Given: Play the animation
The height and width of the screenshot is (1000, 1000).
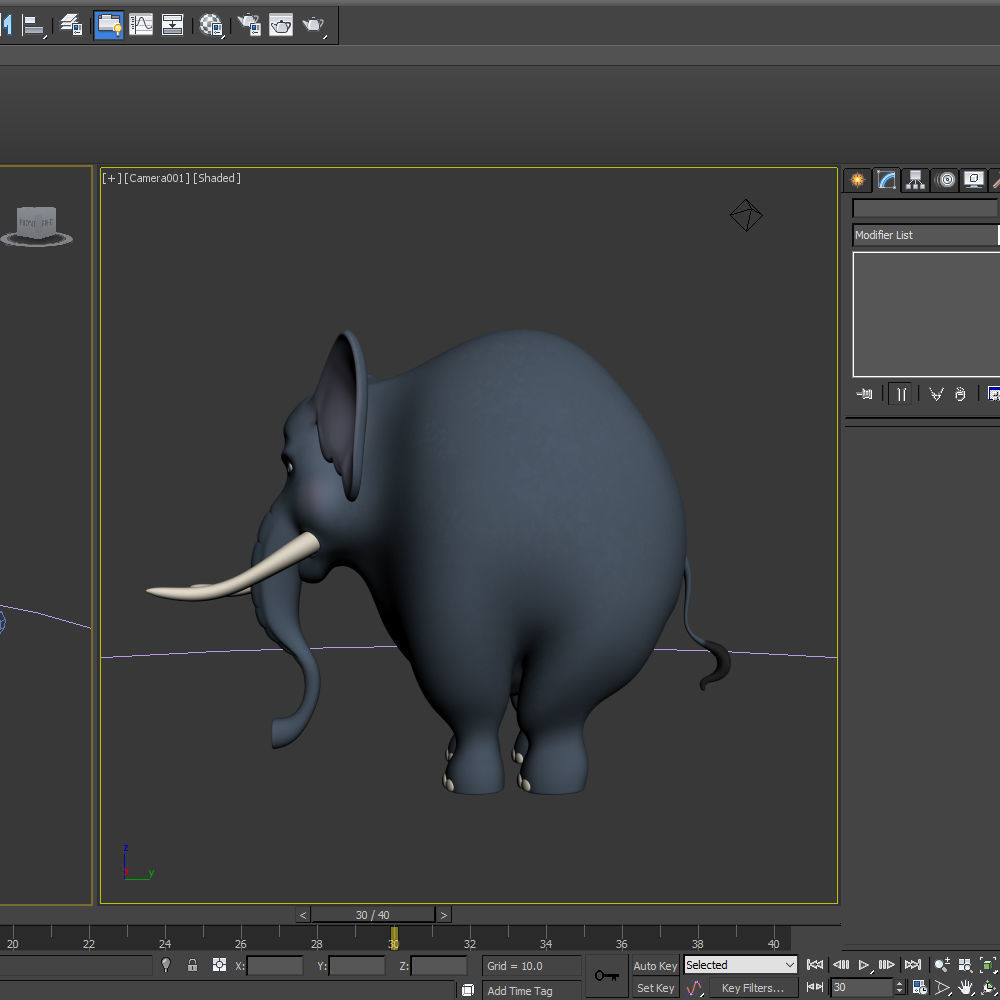Looking at the screenshot, I should 864,965.
